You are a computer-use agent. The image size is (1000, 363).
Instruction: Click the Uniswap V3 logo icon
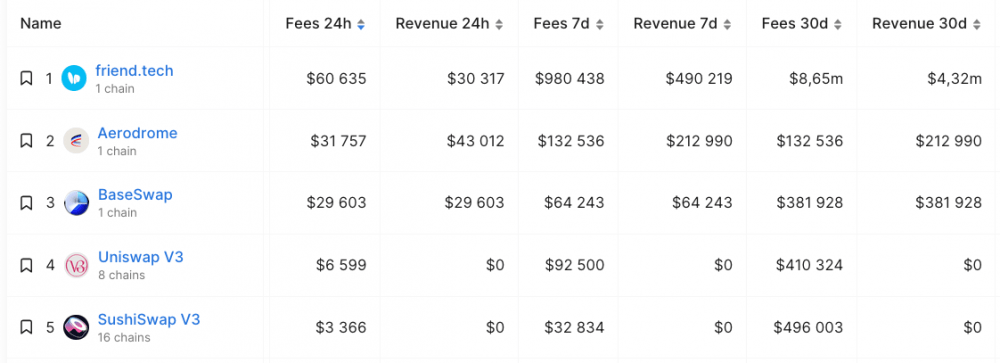(x=76, y=265)
